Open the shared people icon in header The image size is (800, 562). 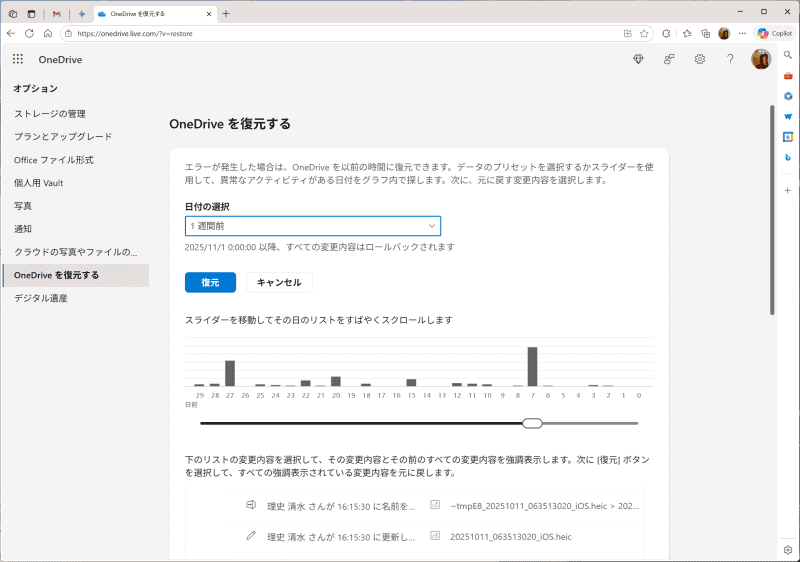(669, 59)
